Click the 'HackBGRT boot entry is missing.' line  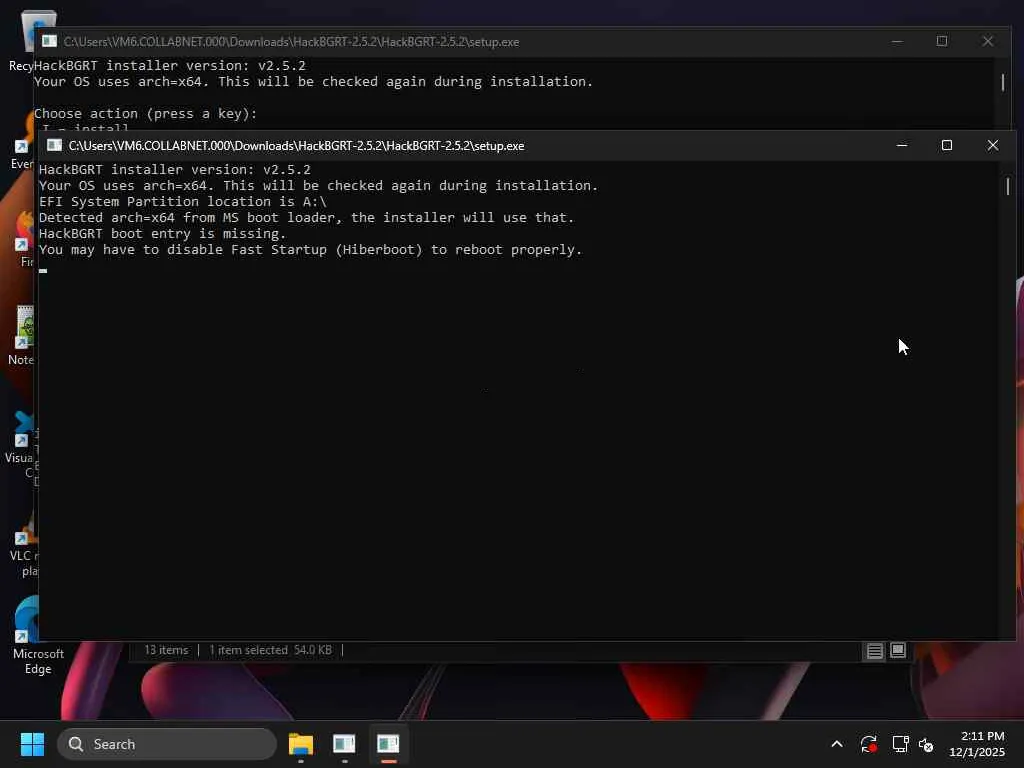point(163,233)
